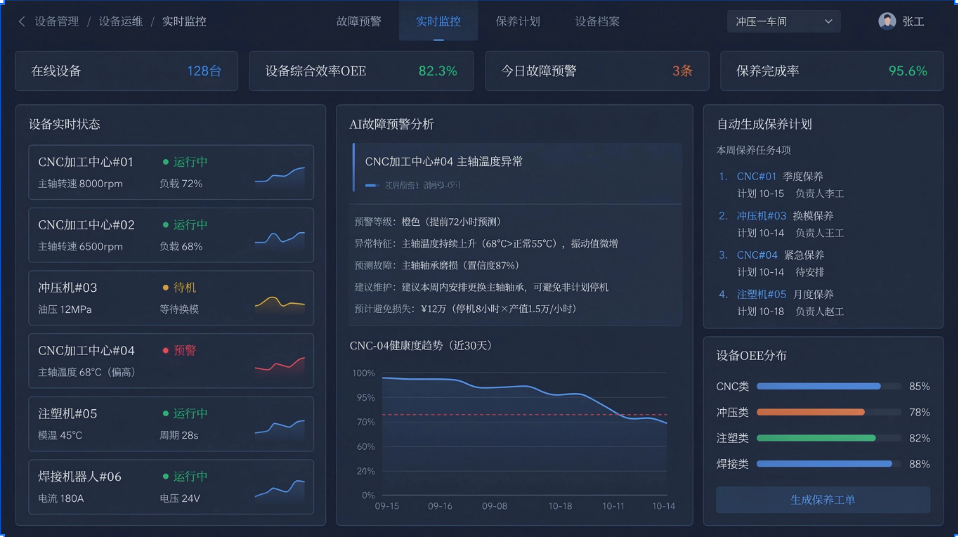Click orange standby dot of 冲压机#03
Screen dimensions: 958x537
point(165,288)
